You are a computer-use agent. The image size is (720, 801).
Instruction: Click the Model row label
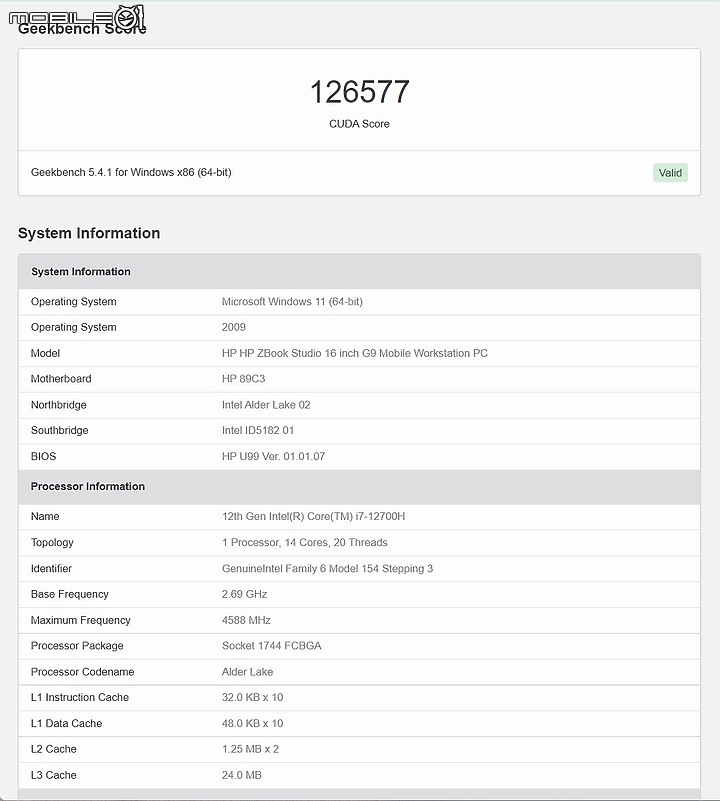[45, 353]
